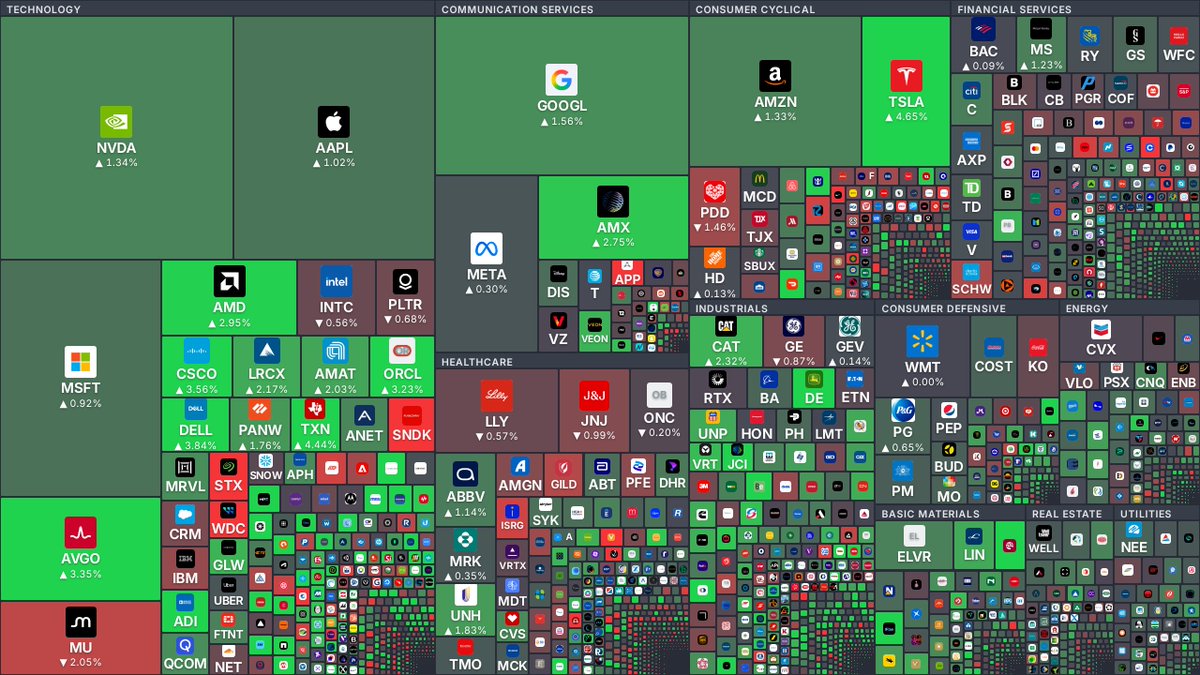The height and width of the screenshot is (675, 1200).
Task: Click the Palo Alto PANW logo
Action: point(259,409)
